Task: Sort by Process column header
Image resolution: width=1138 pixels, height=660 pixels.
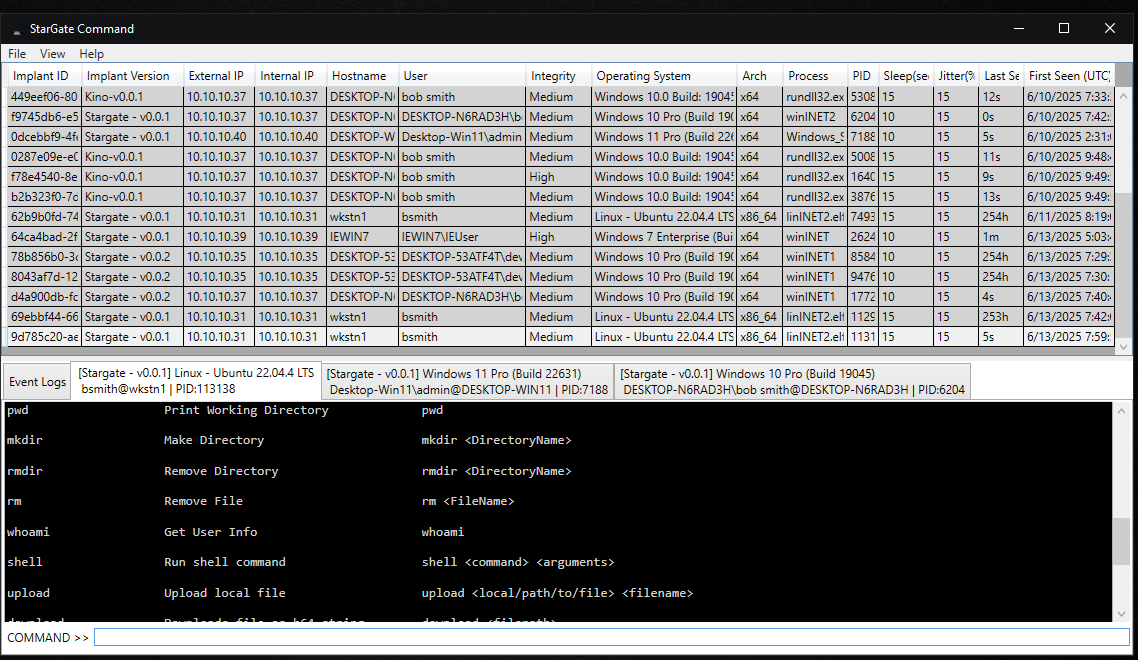Action: pos(815,76)
